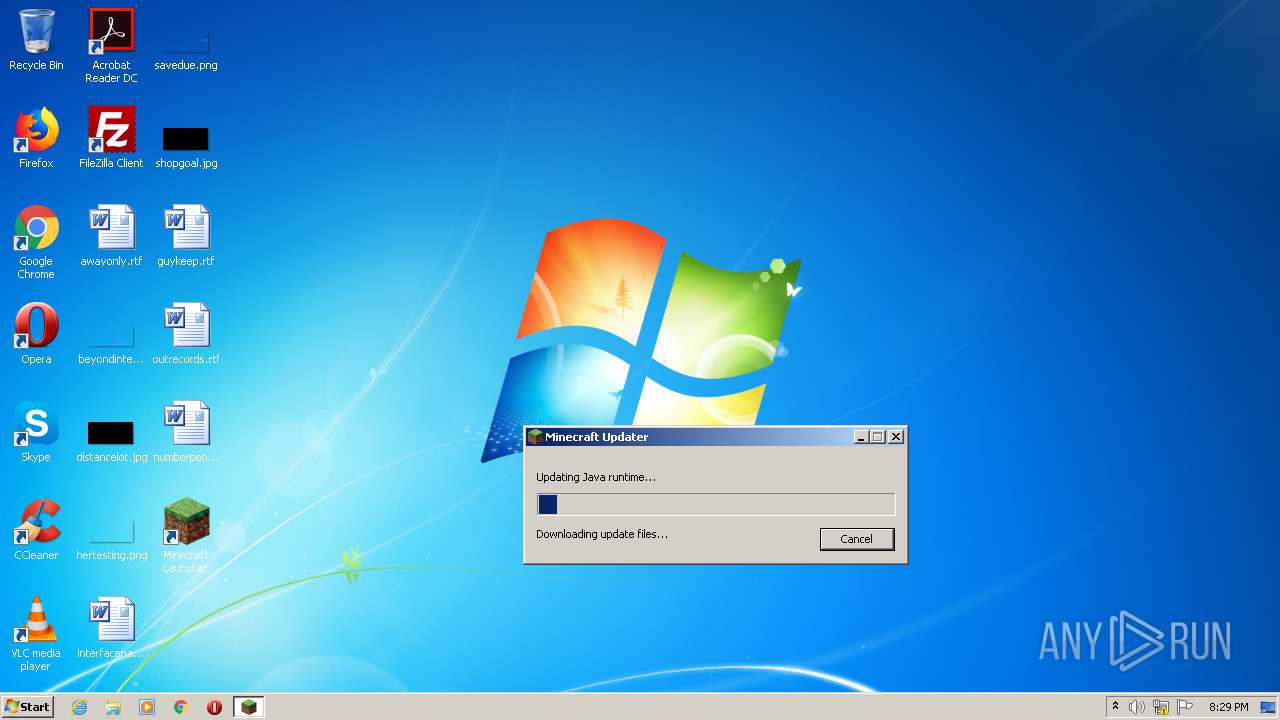Image resolution: width=1280 pixels, height=720 pixels.
Task: Open Windows Explorer folder in taskbar
Action: pos(113,707)
